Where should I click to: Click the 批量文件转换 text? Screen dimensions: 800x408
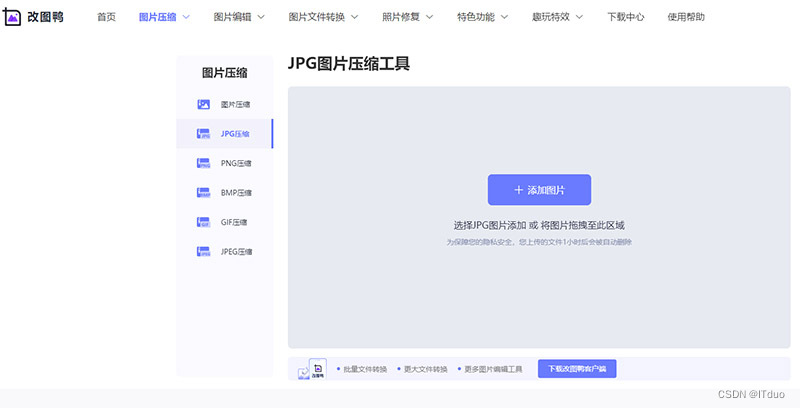click(365, 369)
